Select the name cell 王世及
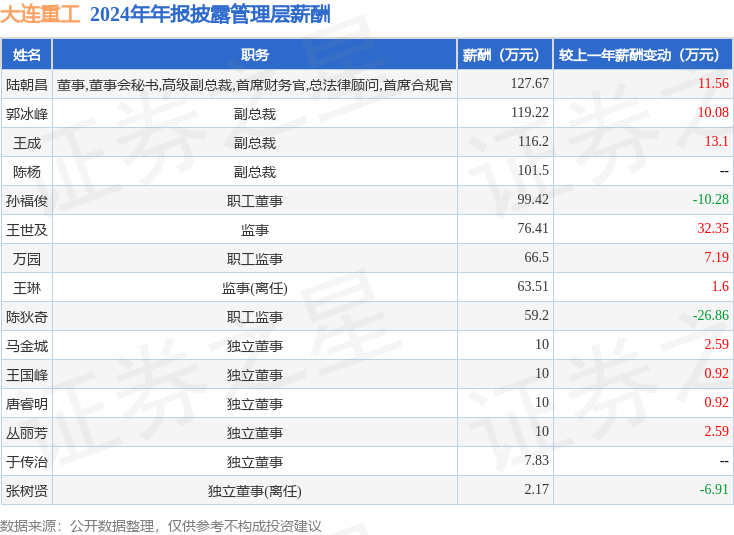734x535 pixels. point(27,230)
